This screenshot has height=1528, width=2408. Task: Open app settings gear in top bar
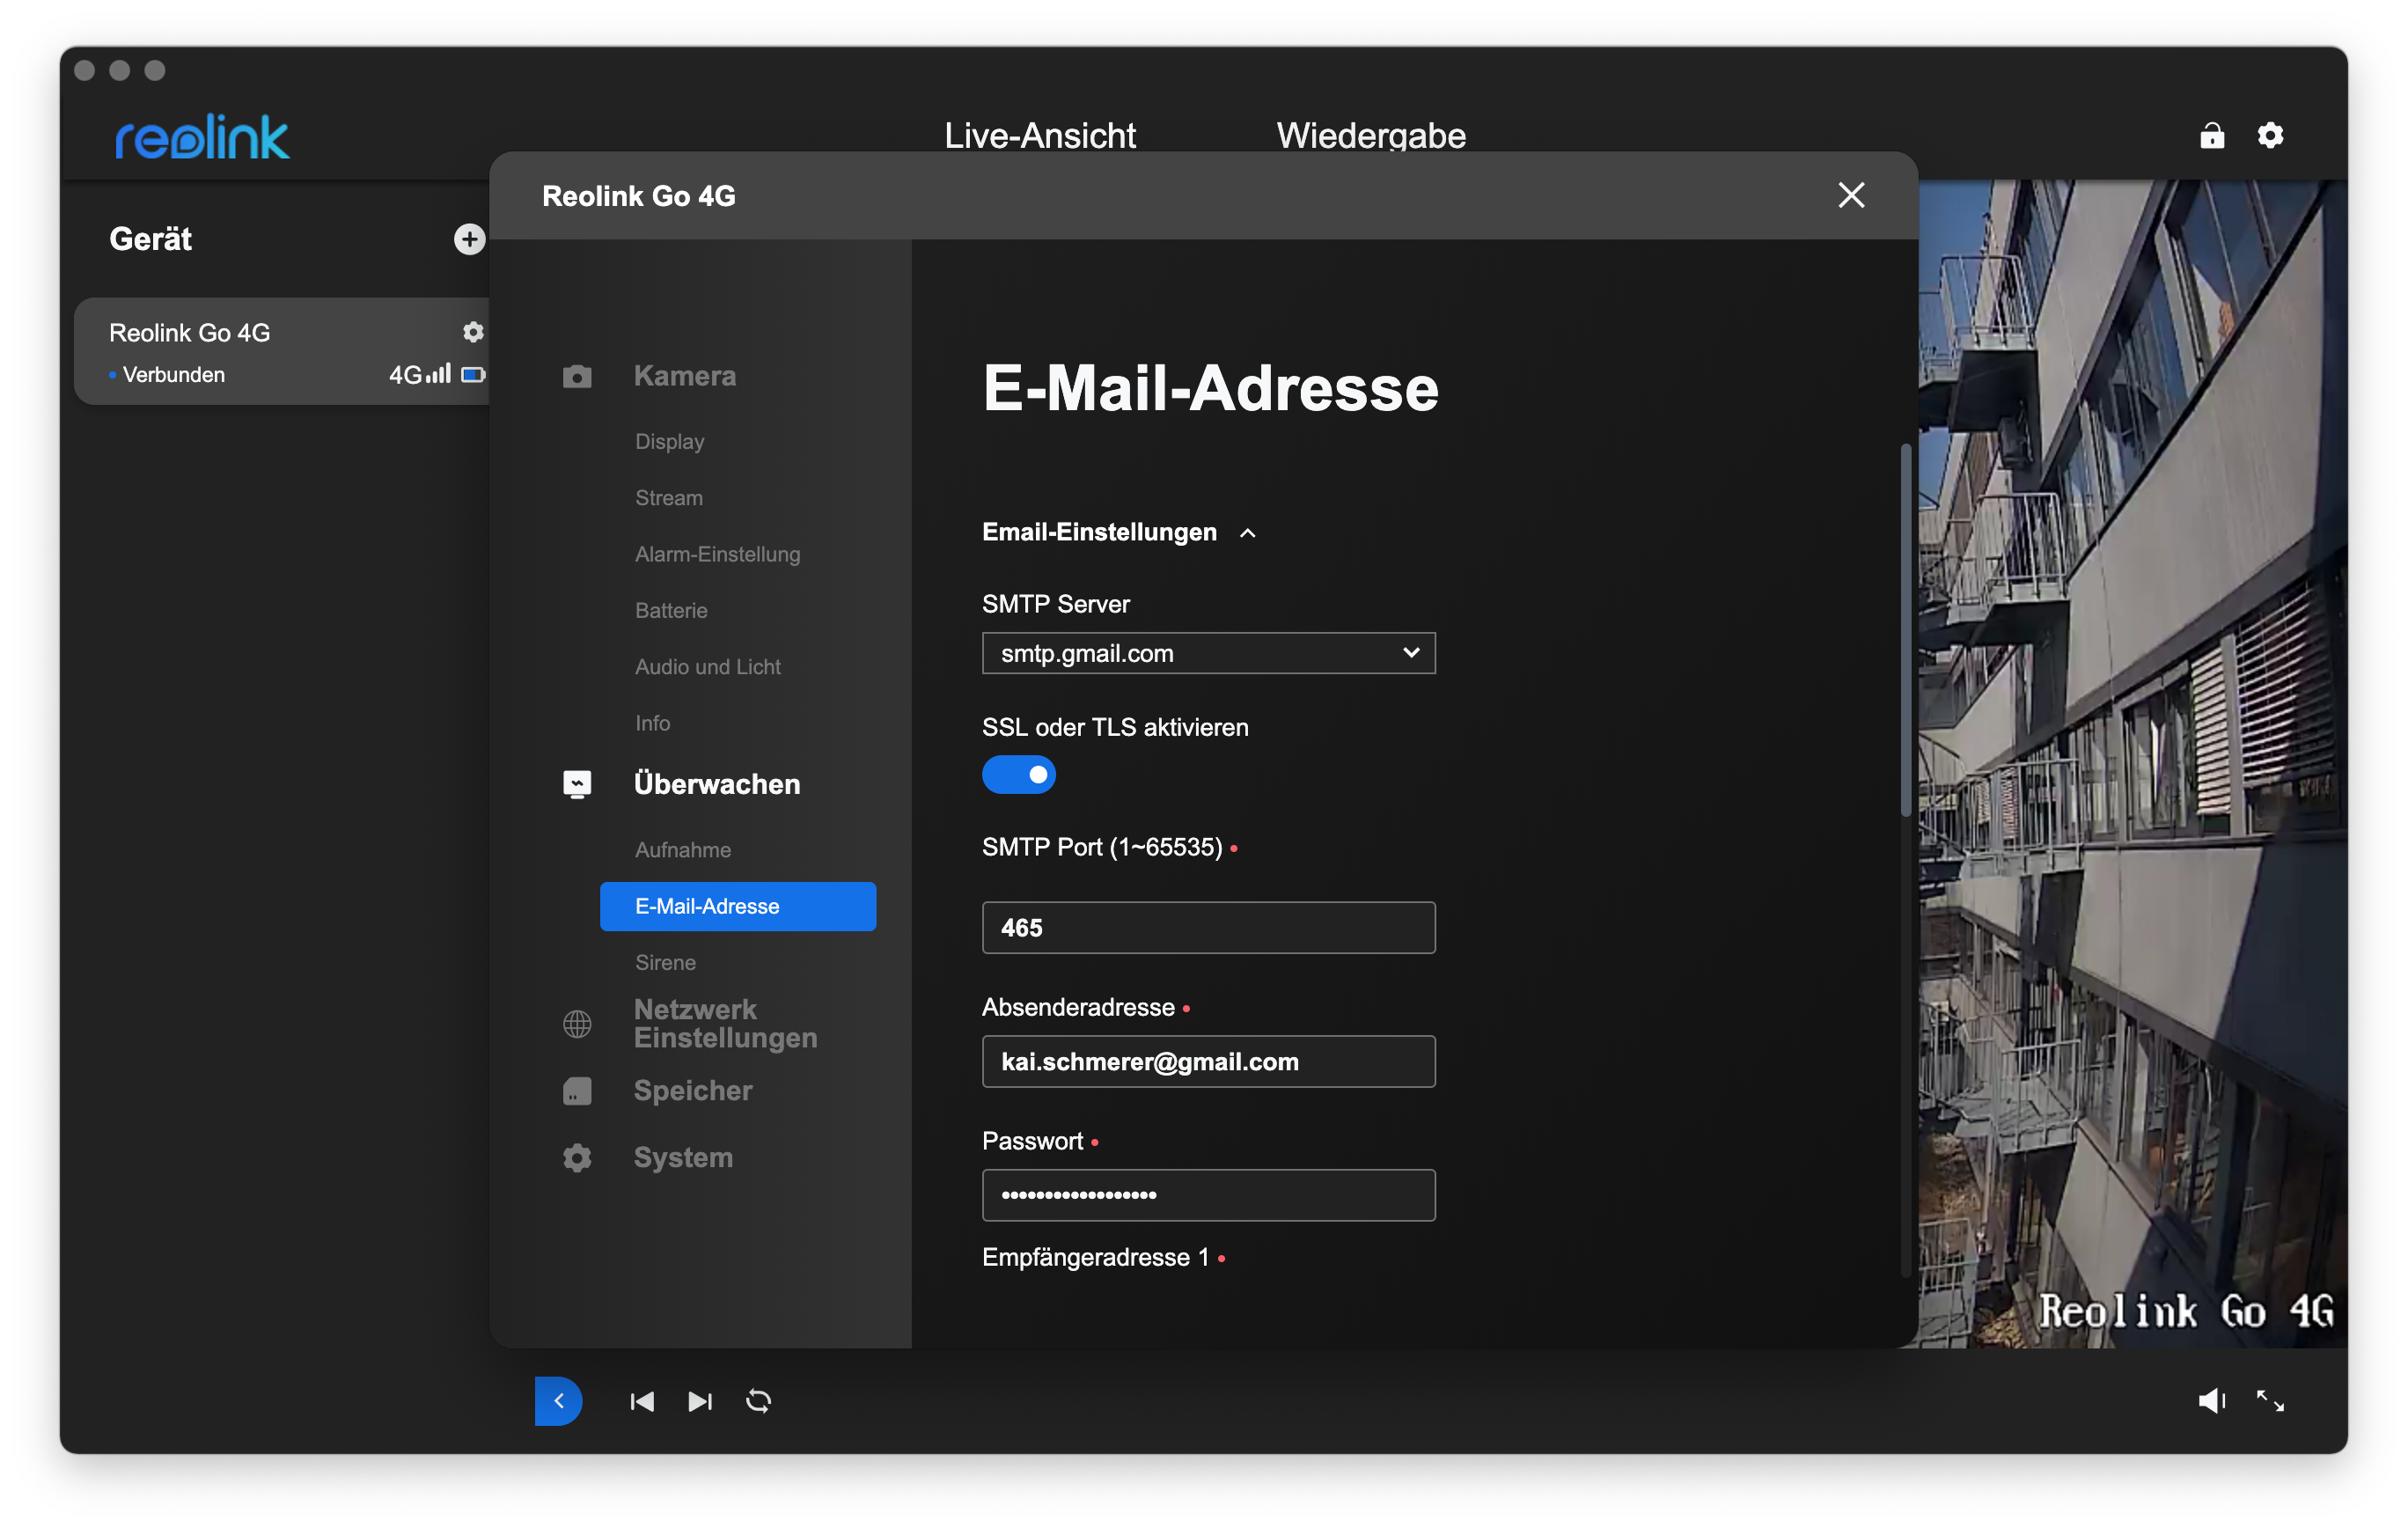(x=2270, y=135)
